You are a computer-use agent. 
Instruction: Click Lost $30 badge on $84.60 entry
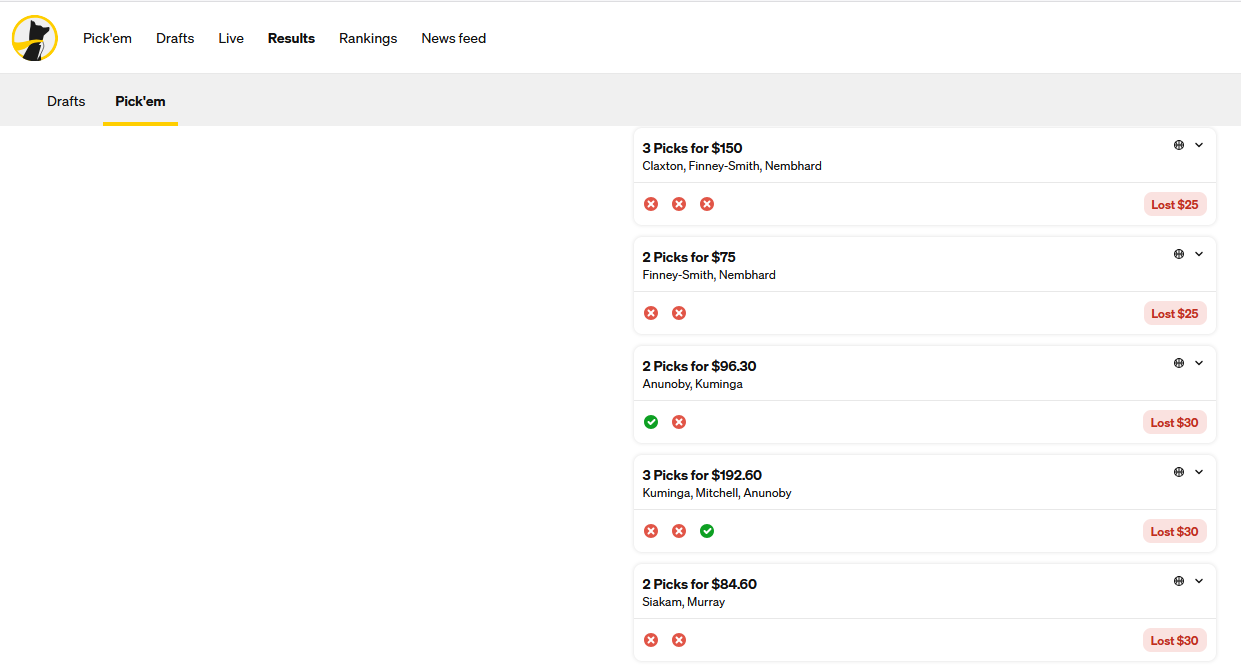[1175, 640]
